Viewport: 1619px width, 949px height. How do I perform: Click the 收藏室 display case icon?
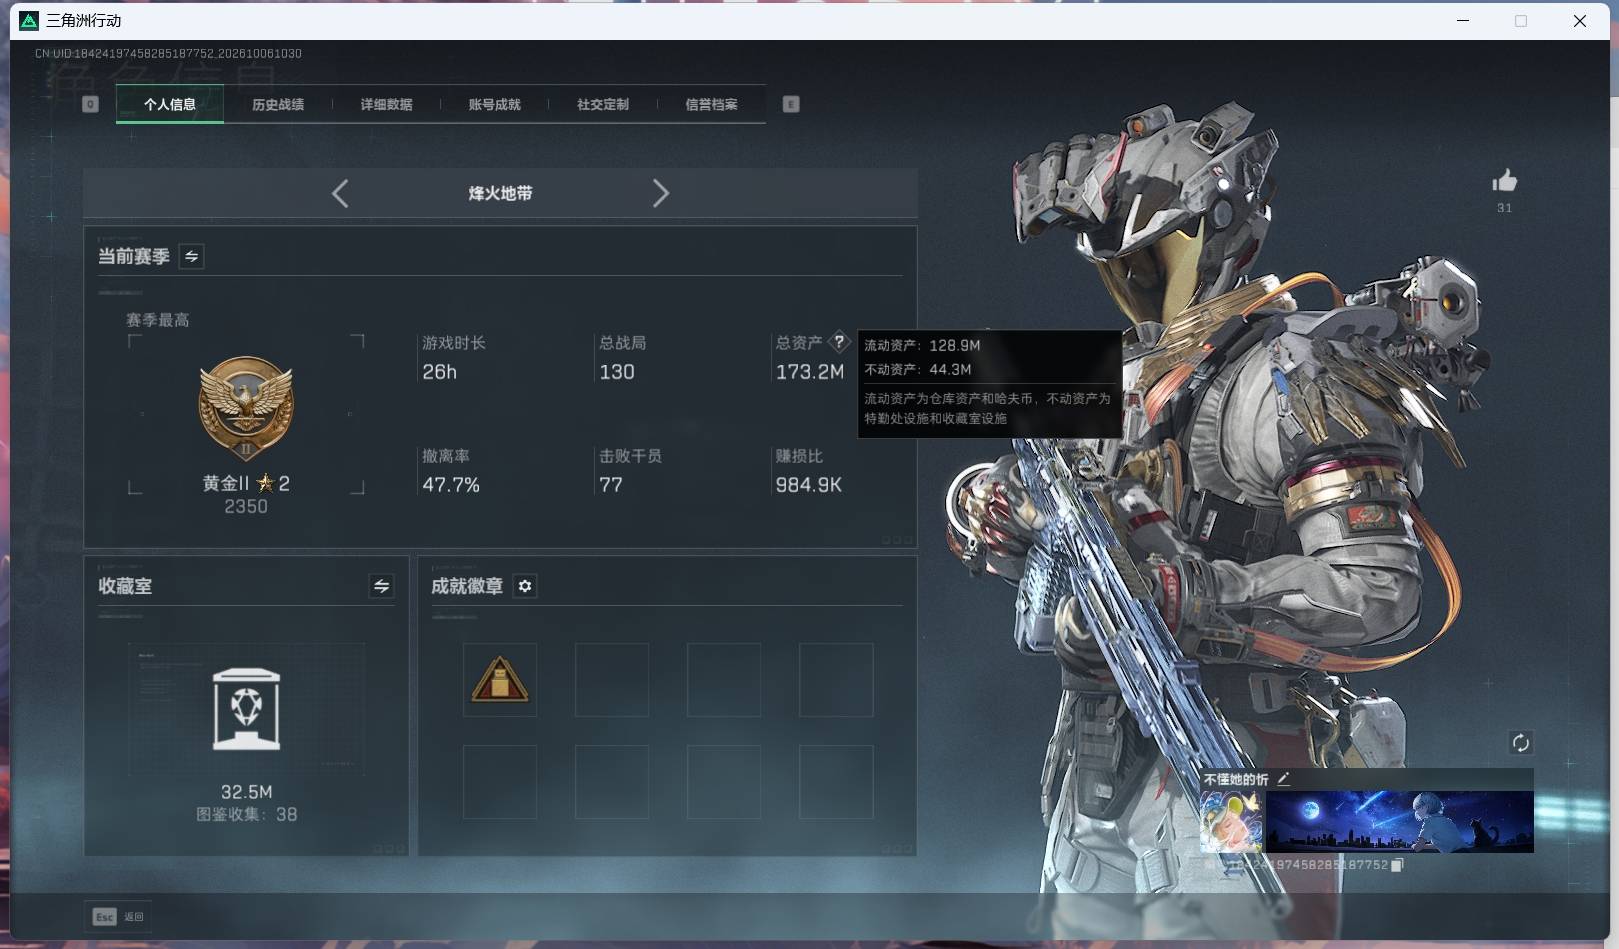tap(246, 709)
